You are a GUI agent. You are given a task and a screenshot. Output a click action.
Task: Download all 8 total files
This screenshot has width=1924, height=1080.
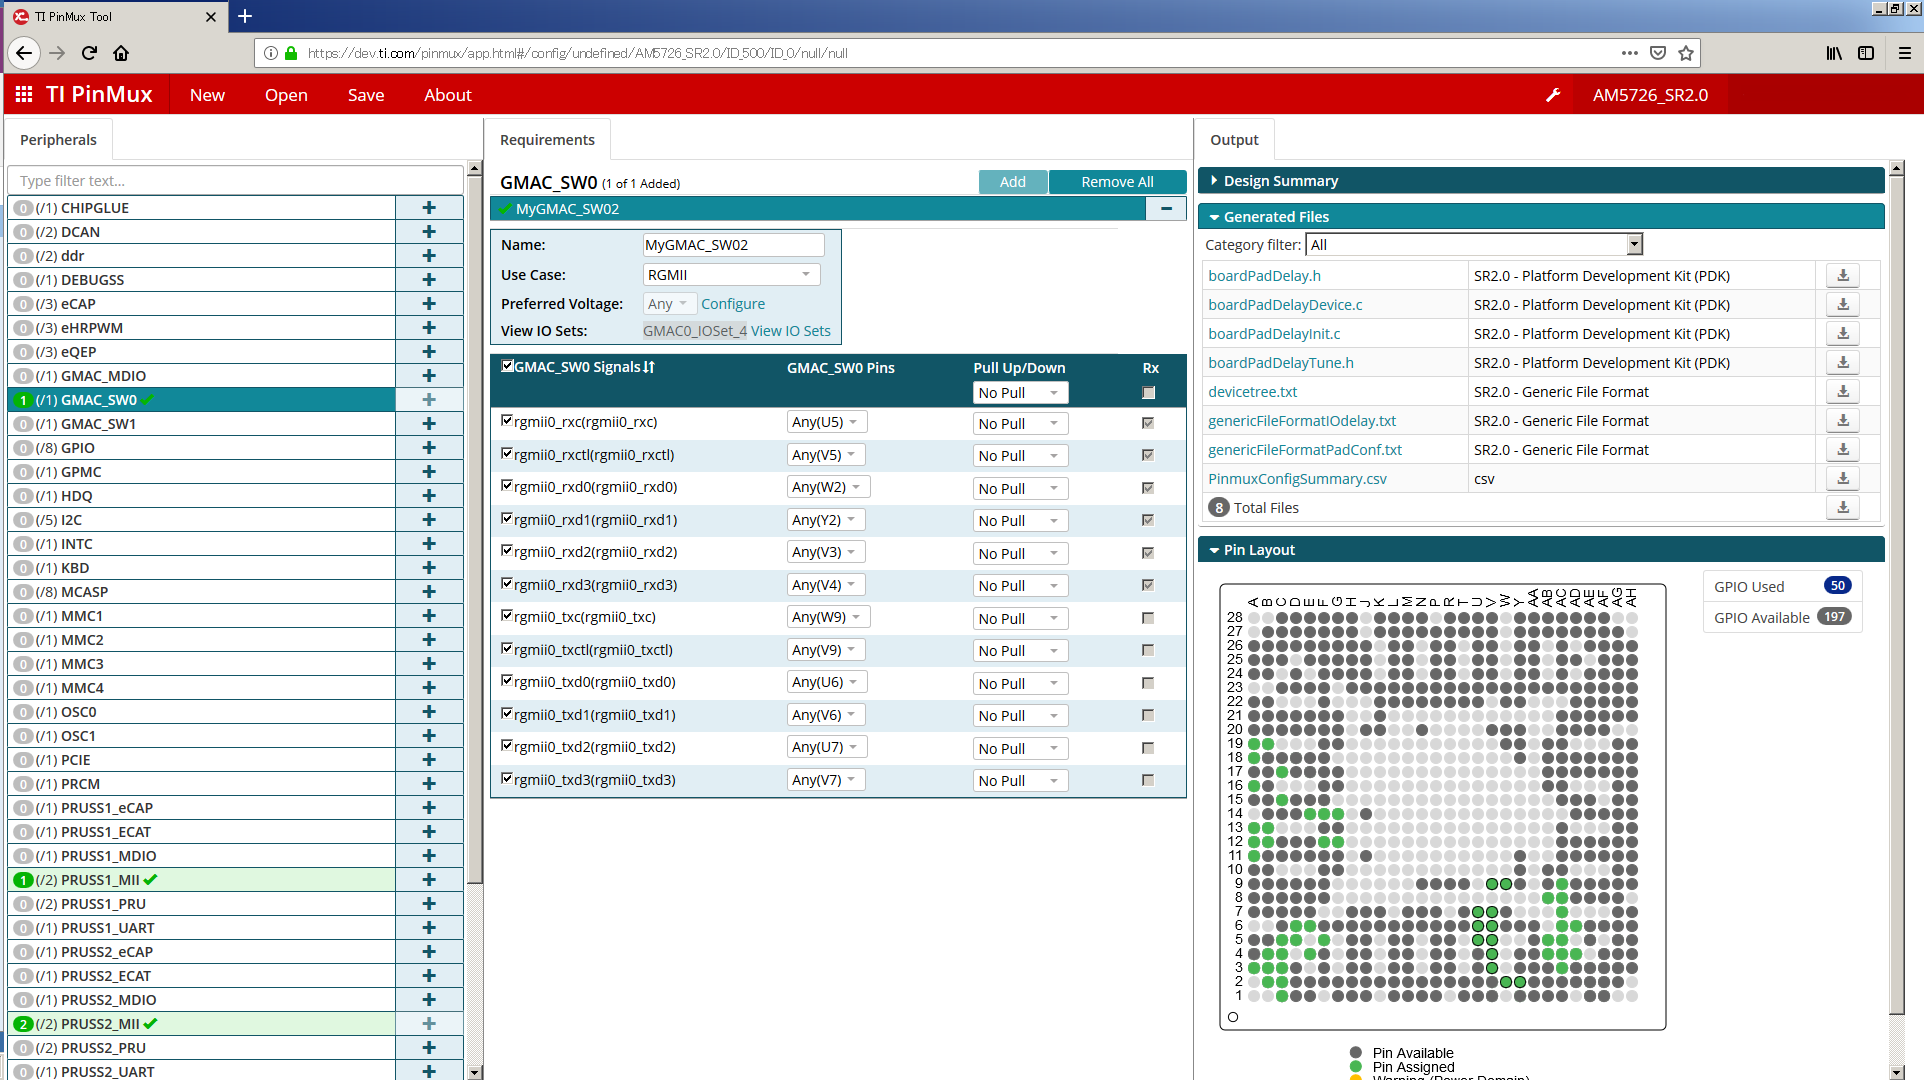point(1843,508)
